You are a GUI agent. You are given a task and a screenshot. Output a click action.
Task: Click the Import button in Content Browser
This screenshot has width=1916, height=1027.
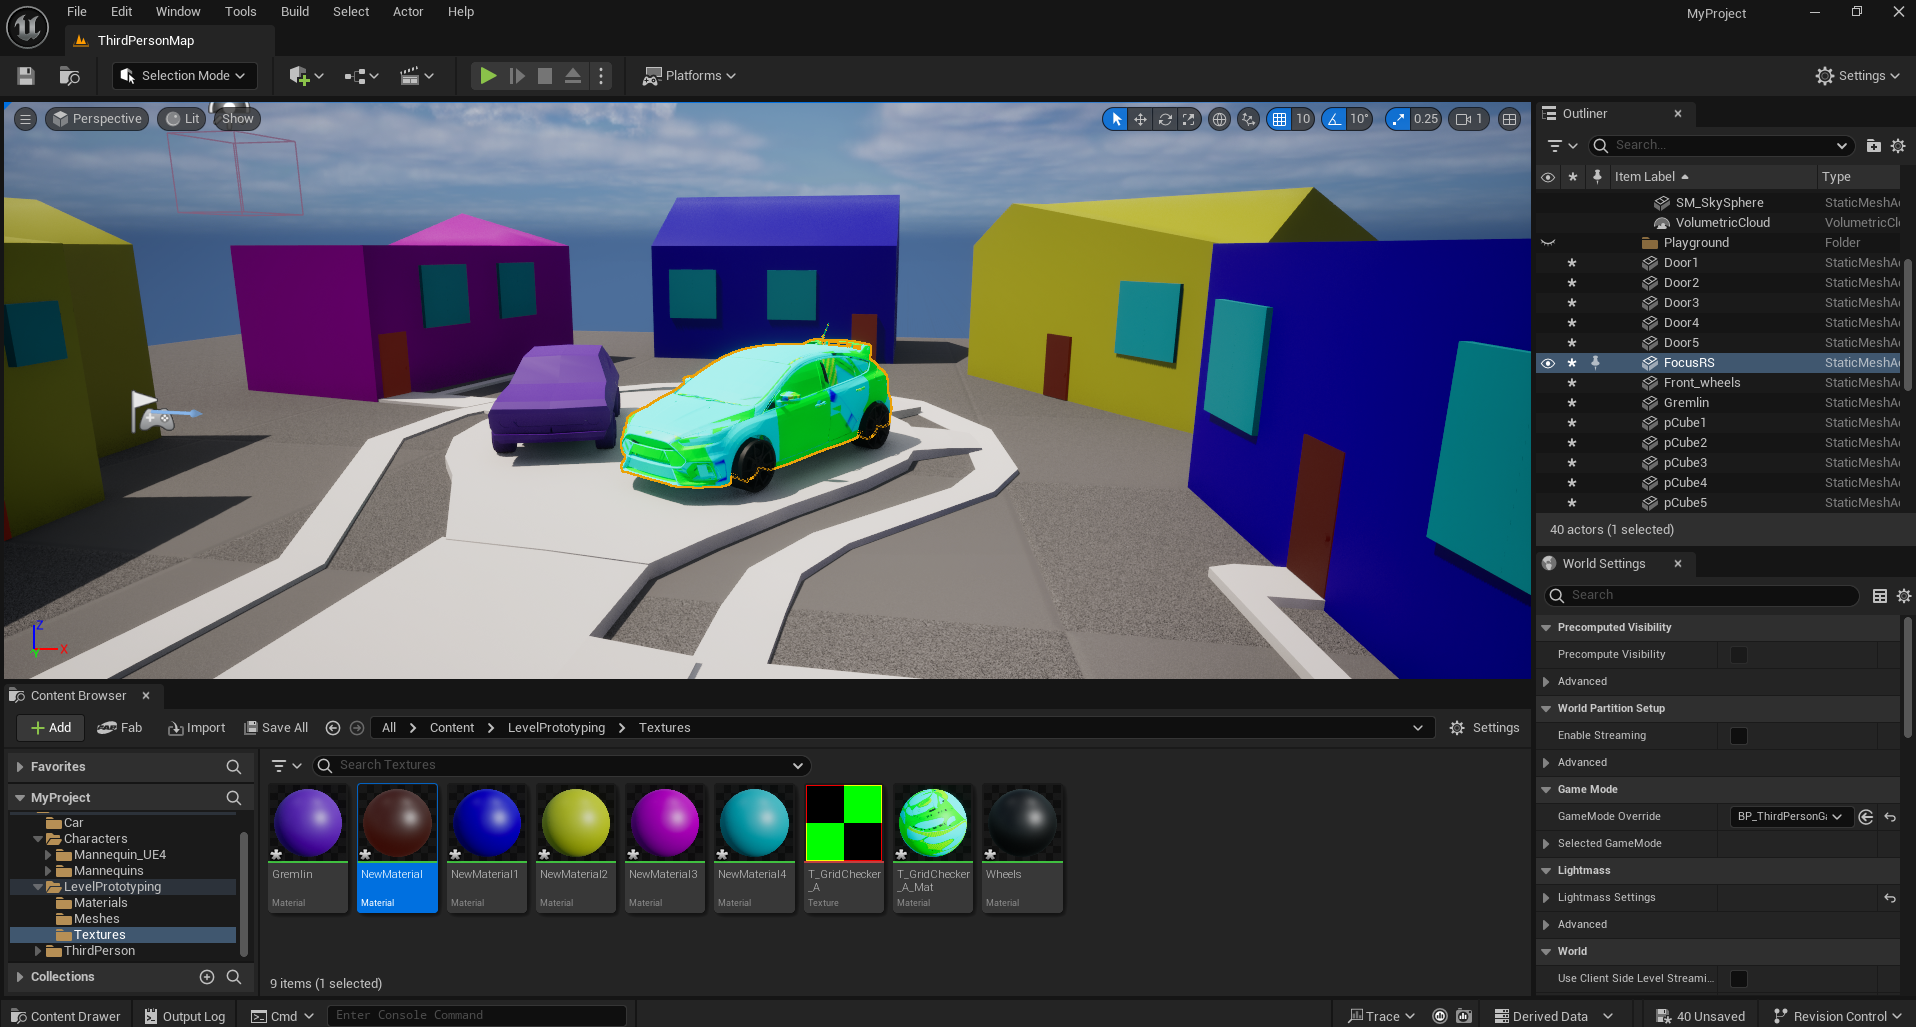(x=197, y=727)
